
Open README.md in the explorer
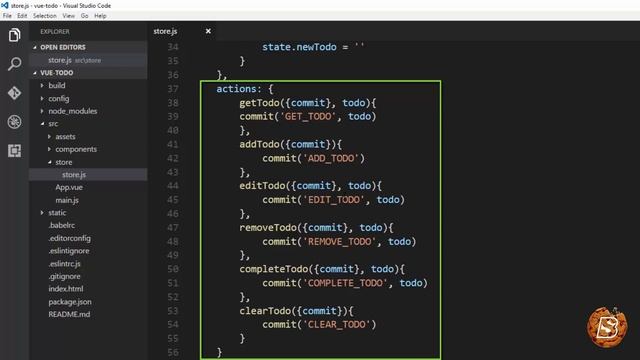[x=69, y=314]
